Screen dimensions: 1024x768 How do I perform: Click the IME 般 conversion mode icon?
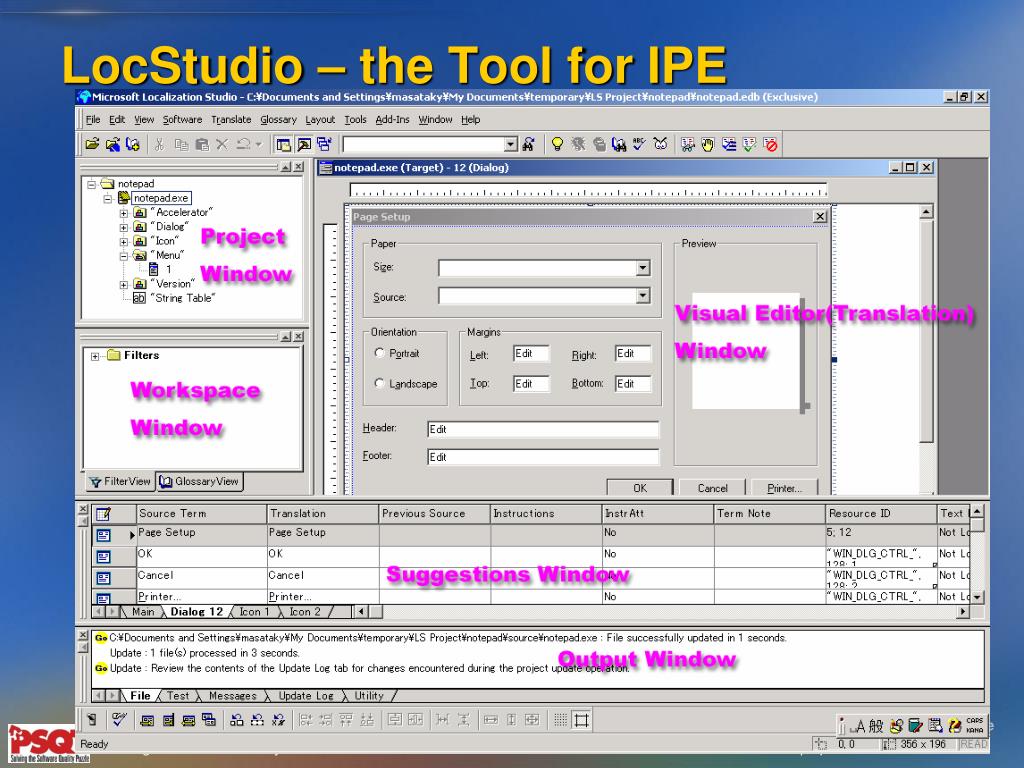click(876, 726)
